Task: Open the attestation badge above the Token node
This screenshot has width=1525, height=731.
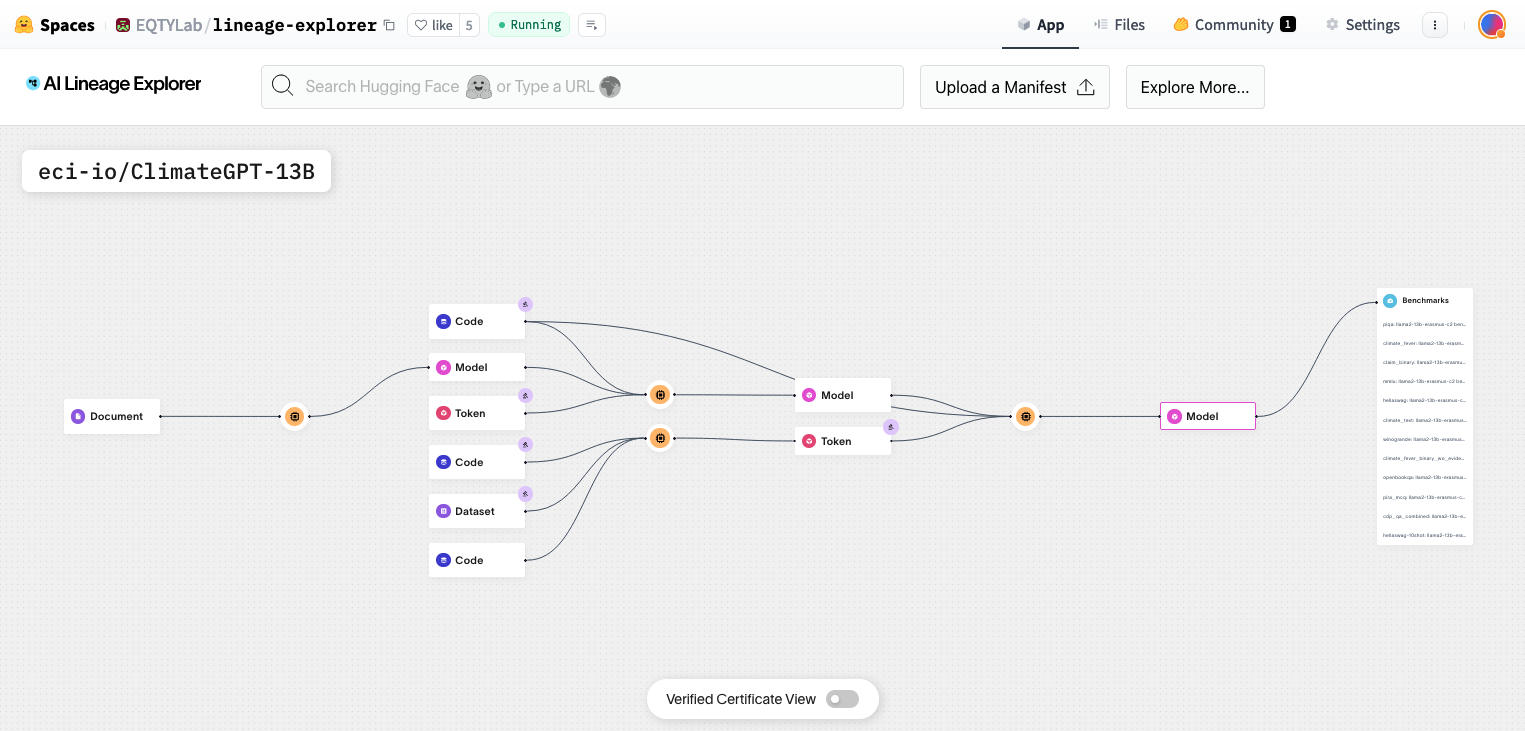Action: [x=526, y=395]
